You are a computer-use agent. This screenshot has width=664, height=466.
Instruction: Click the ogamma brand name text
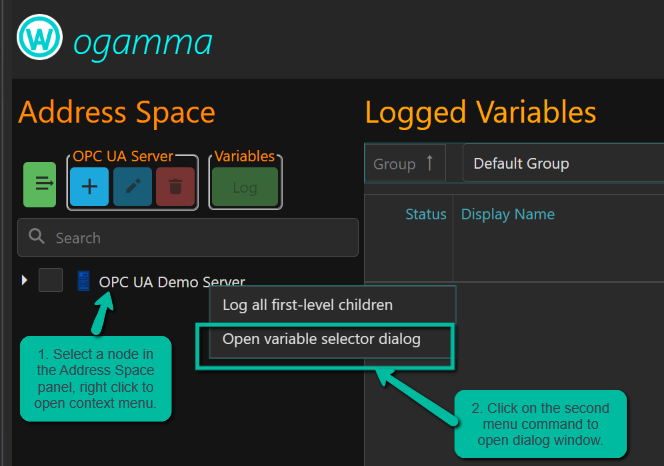(x=142, y=41)
